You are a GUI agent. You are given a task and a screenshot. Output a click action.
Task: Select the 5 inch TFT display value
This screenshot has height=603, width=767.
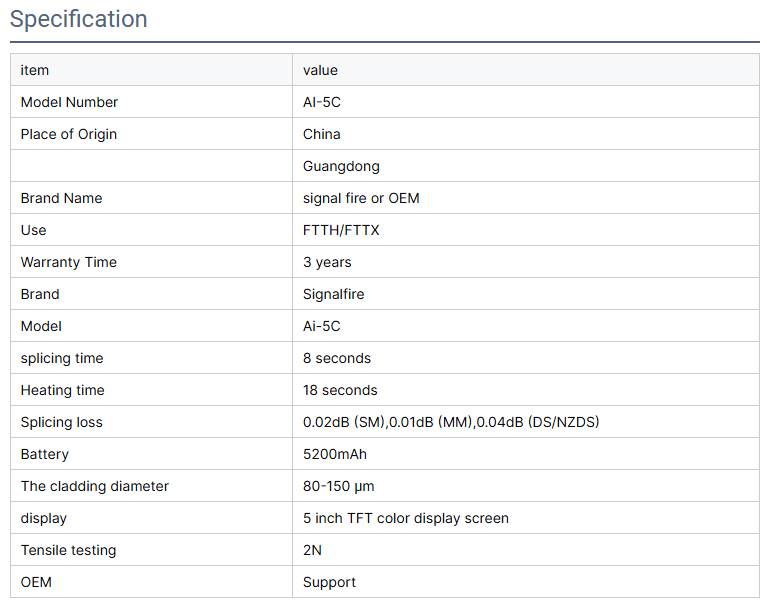click(406, 518)
